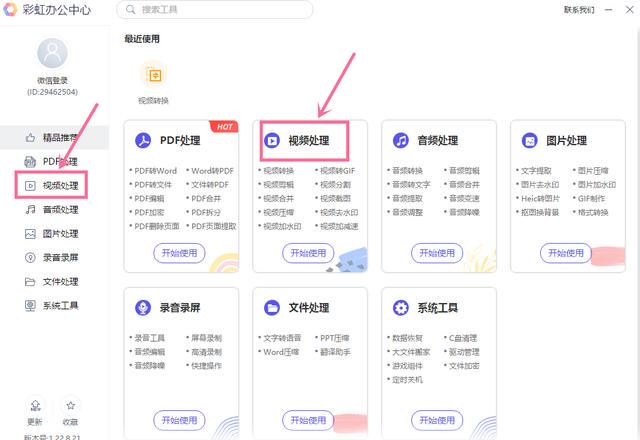Click the 系统工具 card's gear icon

click(400, 307)
